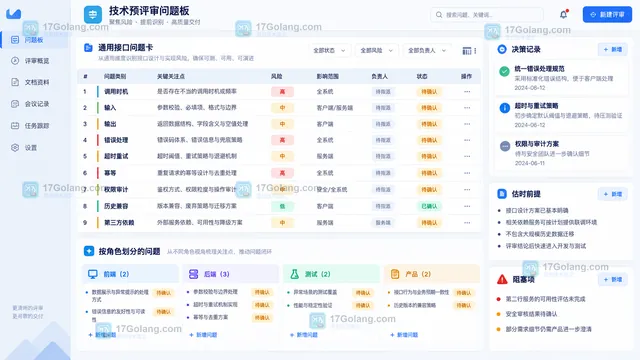The width and height of the screenshot is (640, 360).
Task: Open the ⋯ actions for 调用时机 row
Action: tap(467, 92)
